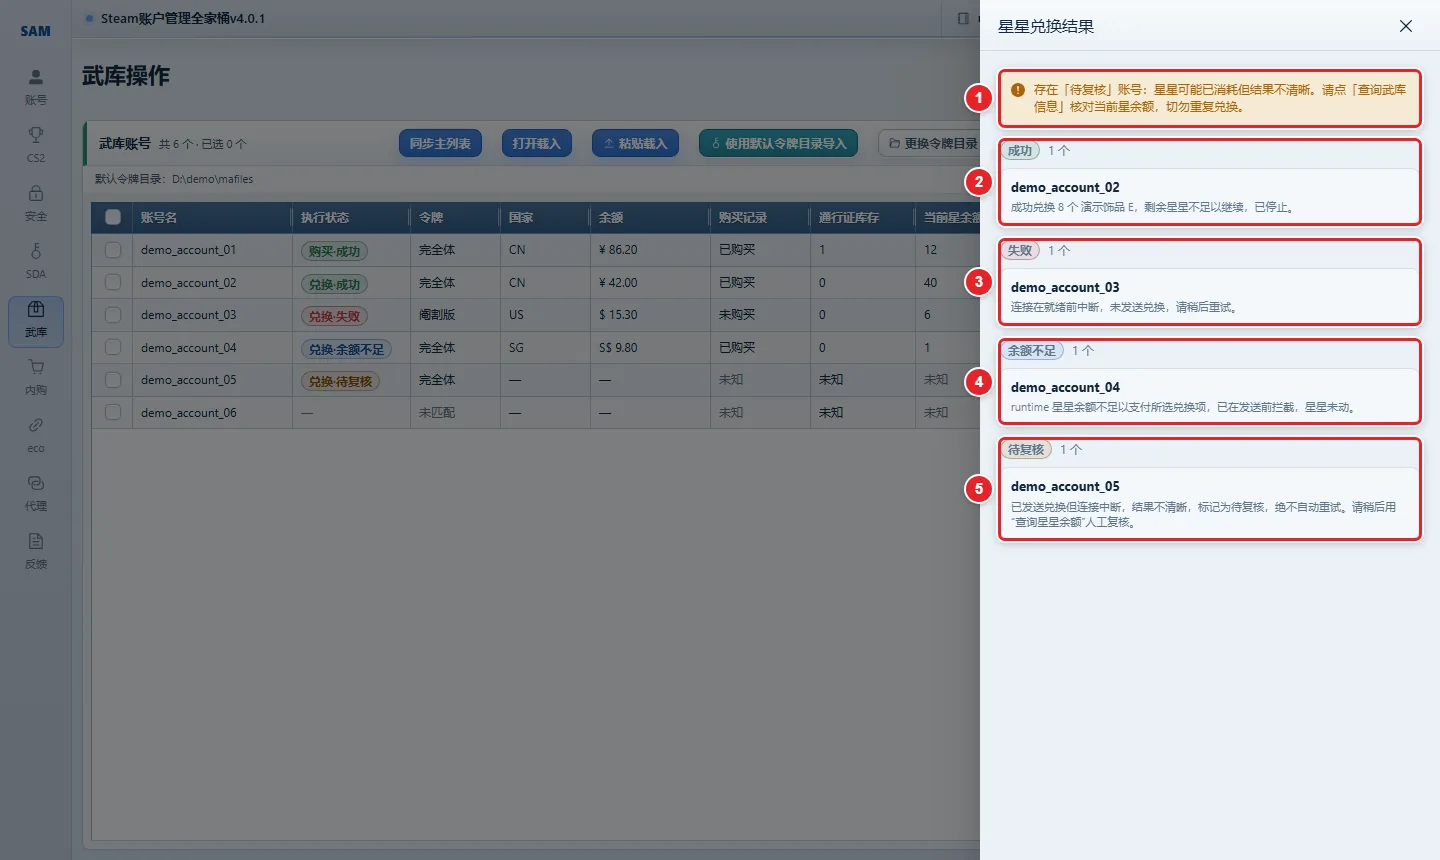This screenshot has height=860, width=1440.
Task: Switch to the SDA sidebar section
Action: [x=36, y=261]
